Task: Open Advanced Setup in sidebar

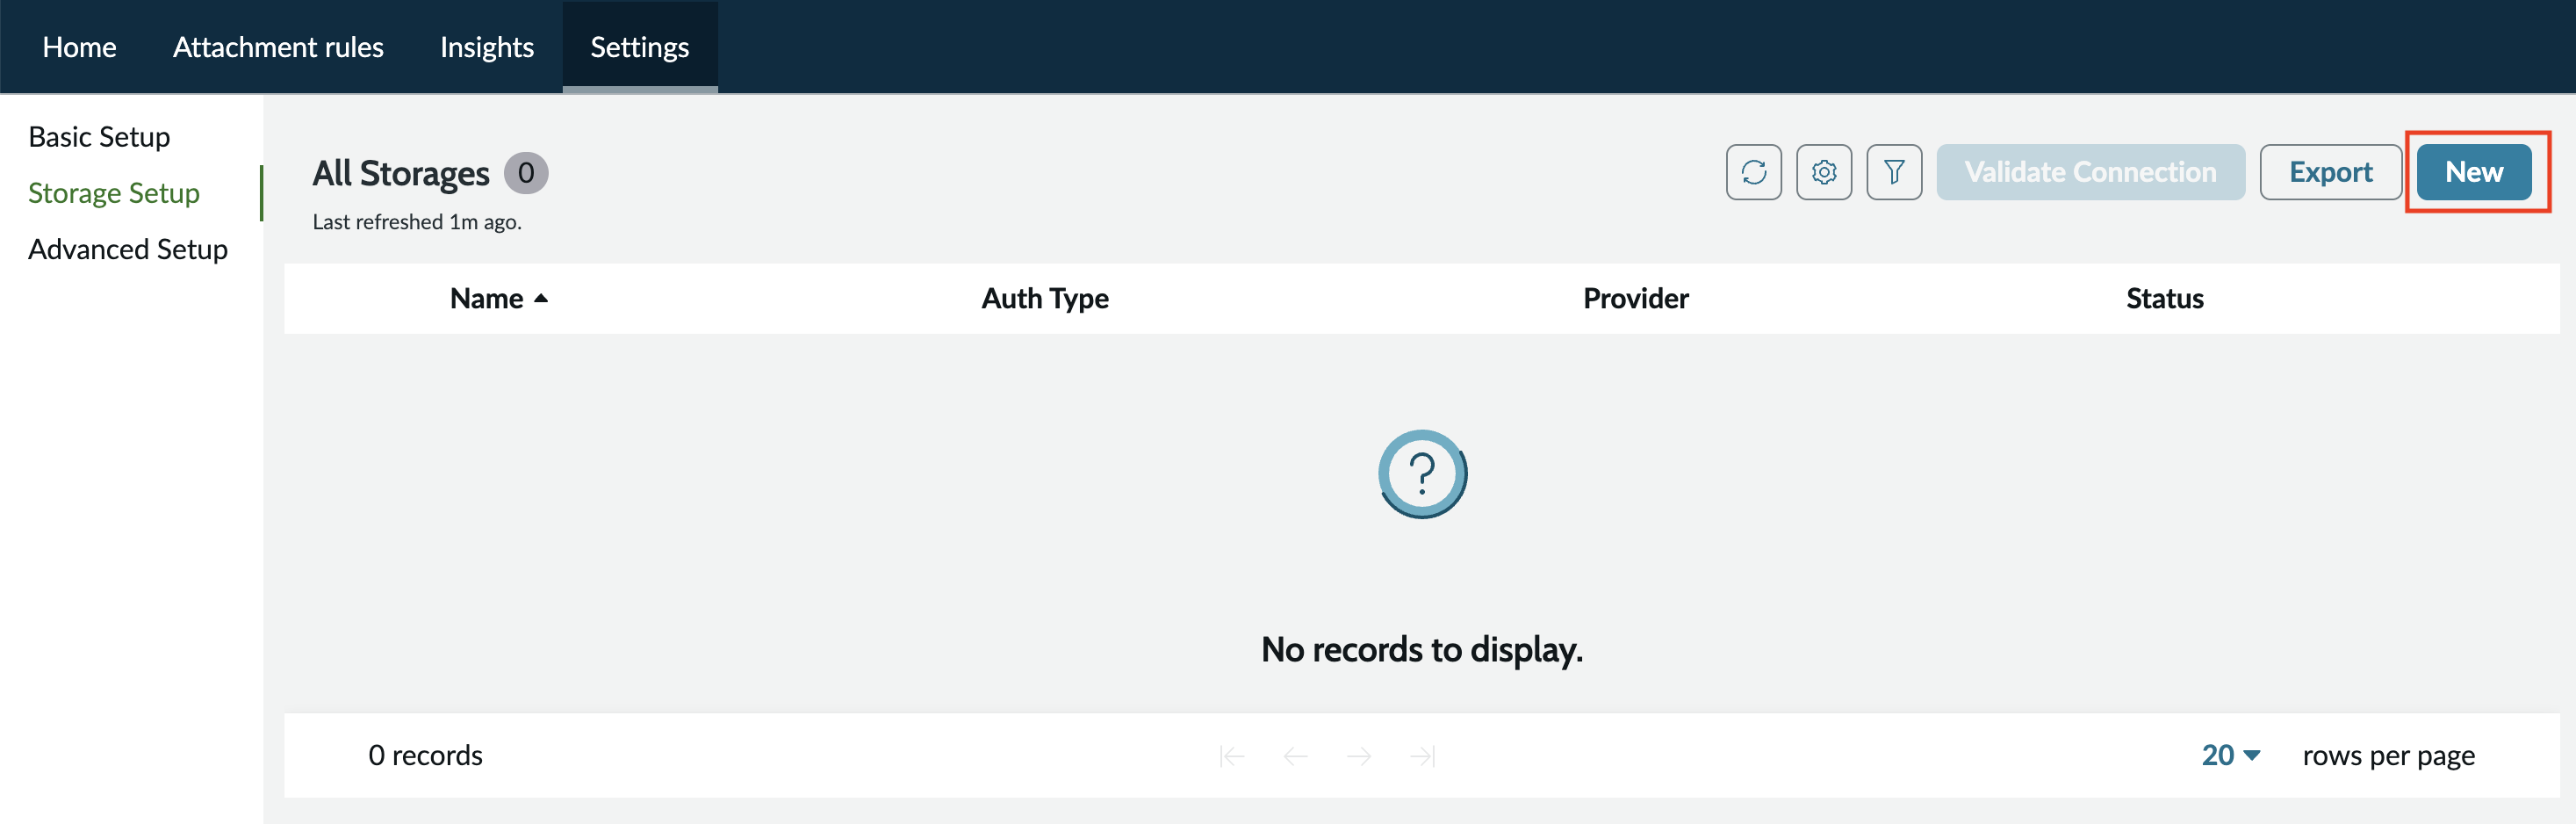Action: pos(128,249)
